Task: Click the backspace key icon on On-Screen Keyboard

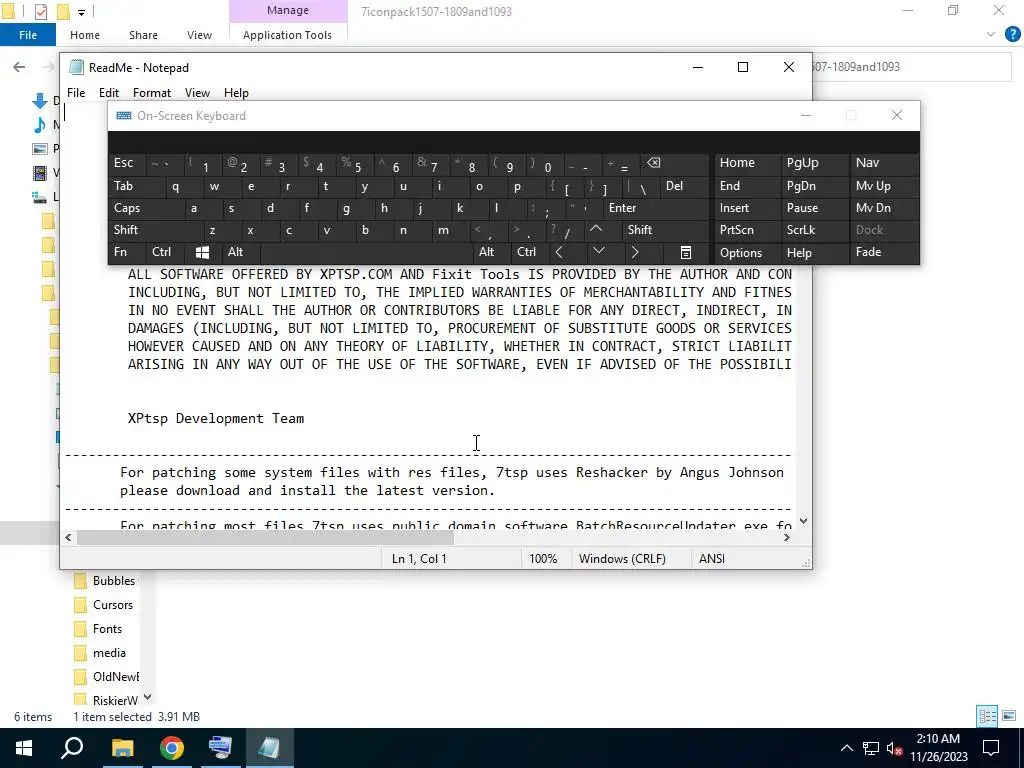Action: [653, 163]
